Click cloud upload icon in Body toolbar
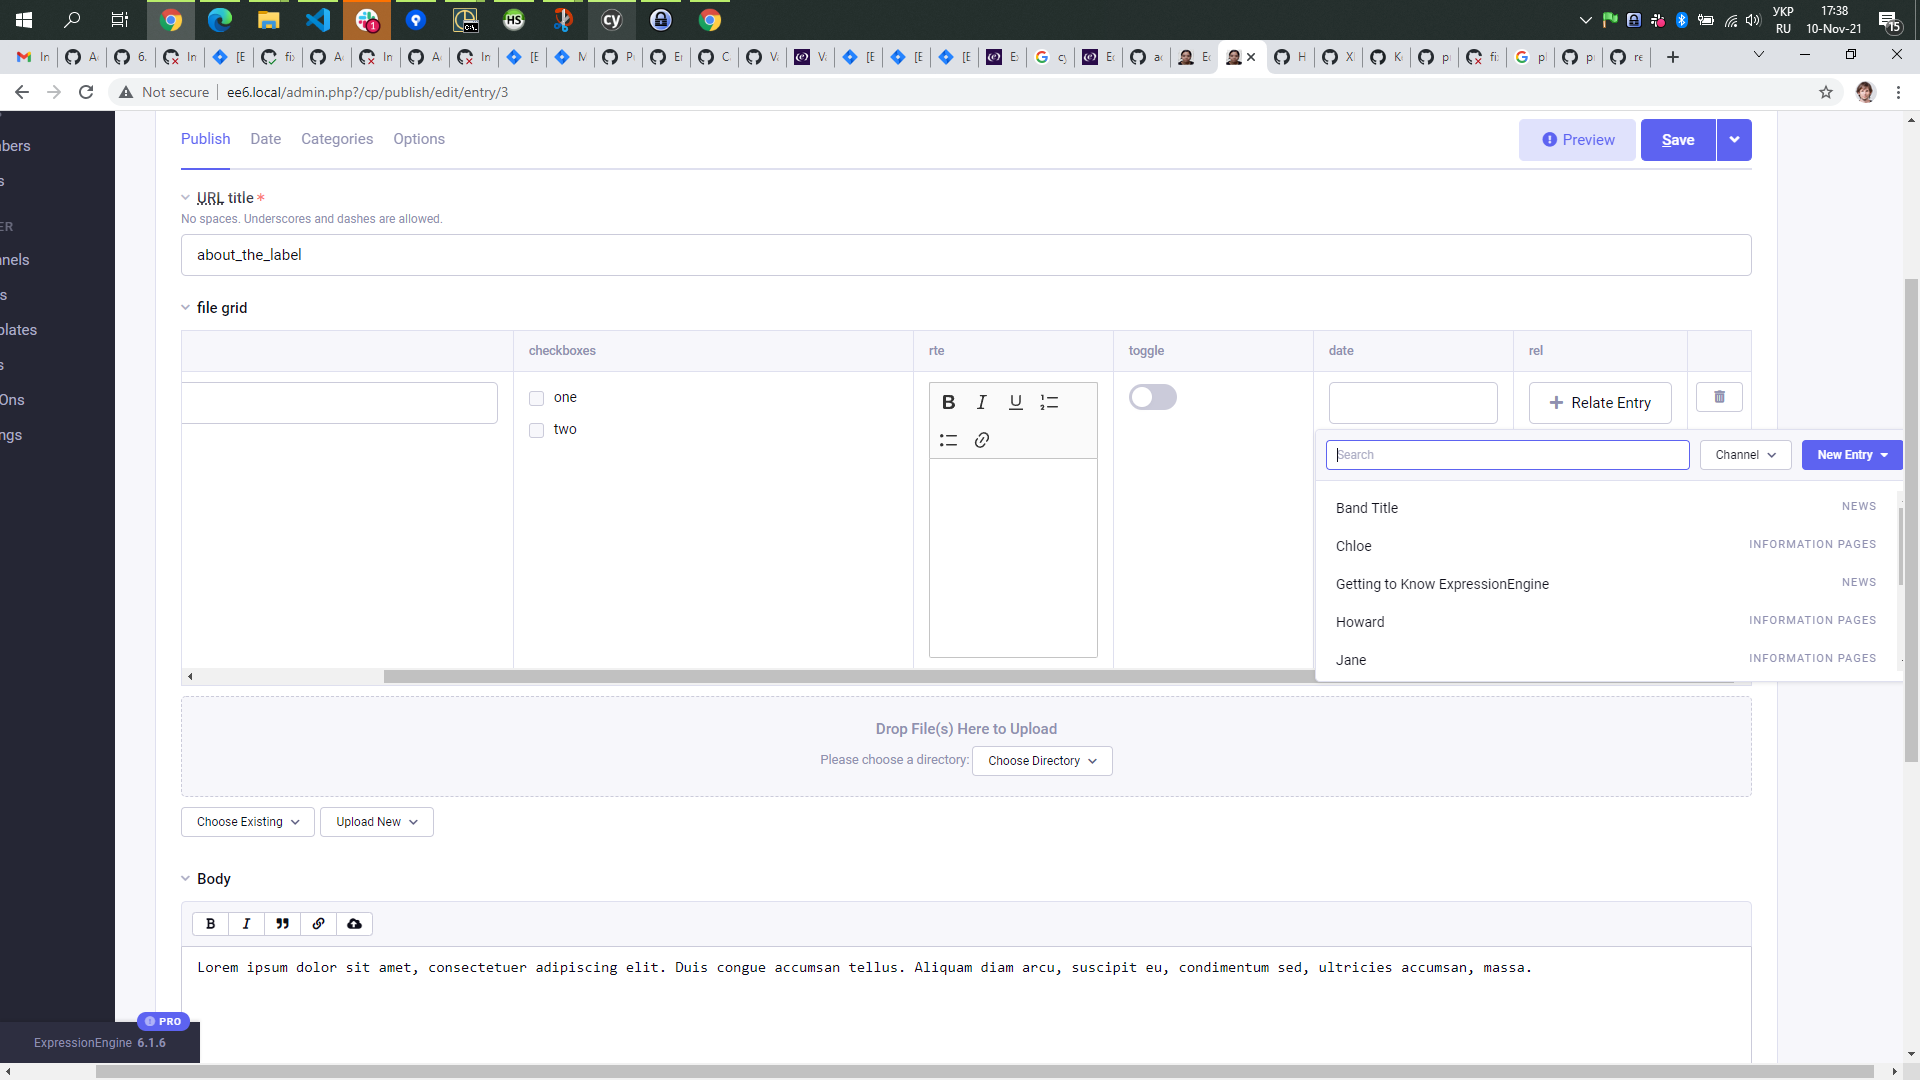 pos(354,924)
